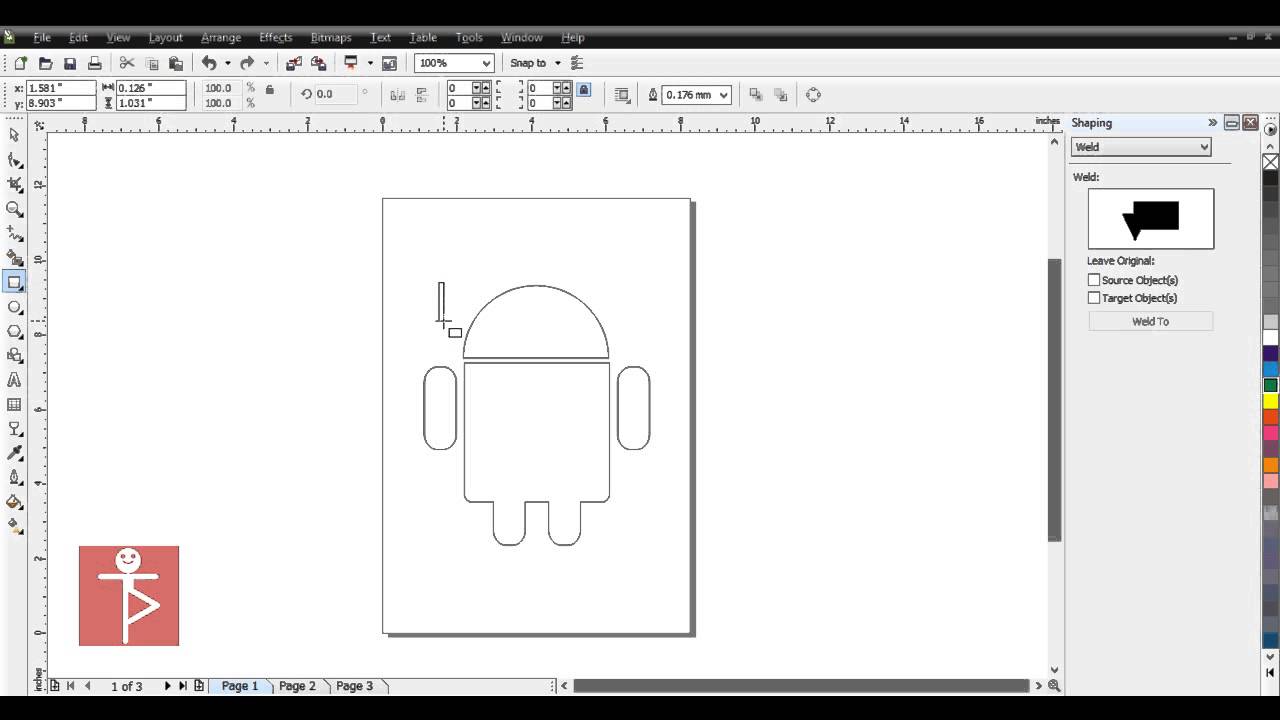The image size is (1280, 720).
Task: Toggle the round corners together lock
Action: coord(584,89)
